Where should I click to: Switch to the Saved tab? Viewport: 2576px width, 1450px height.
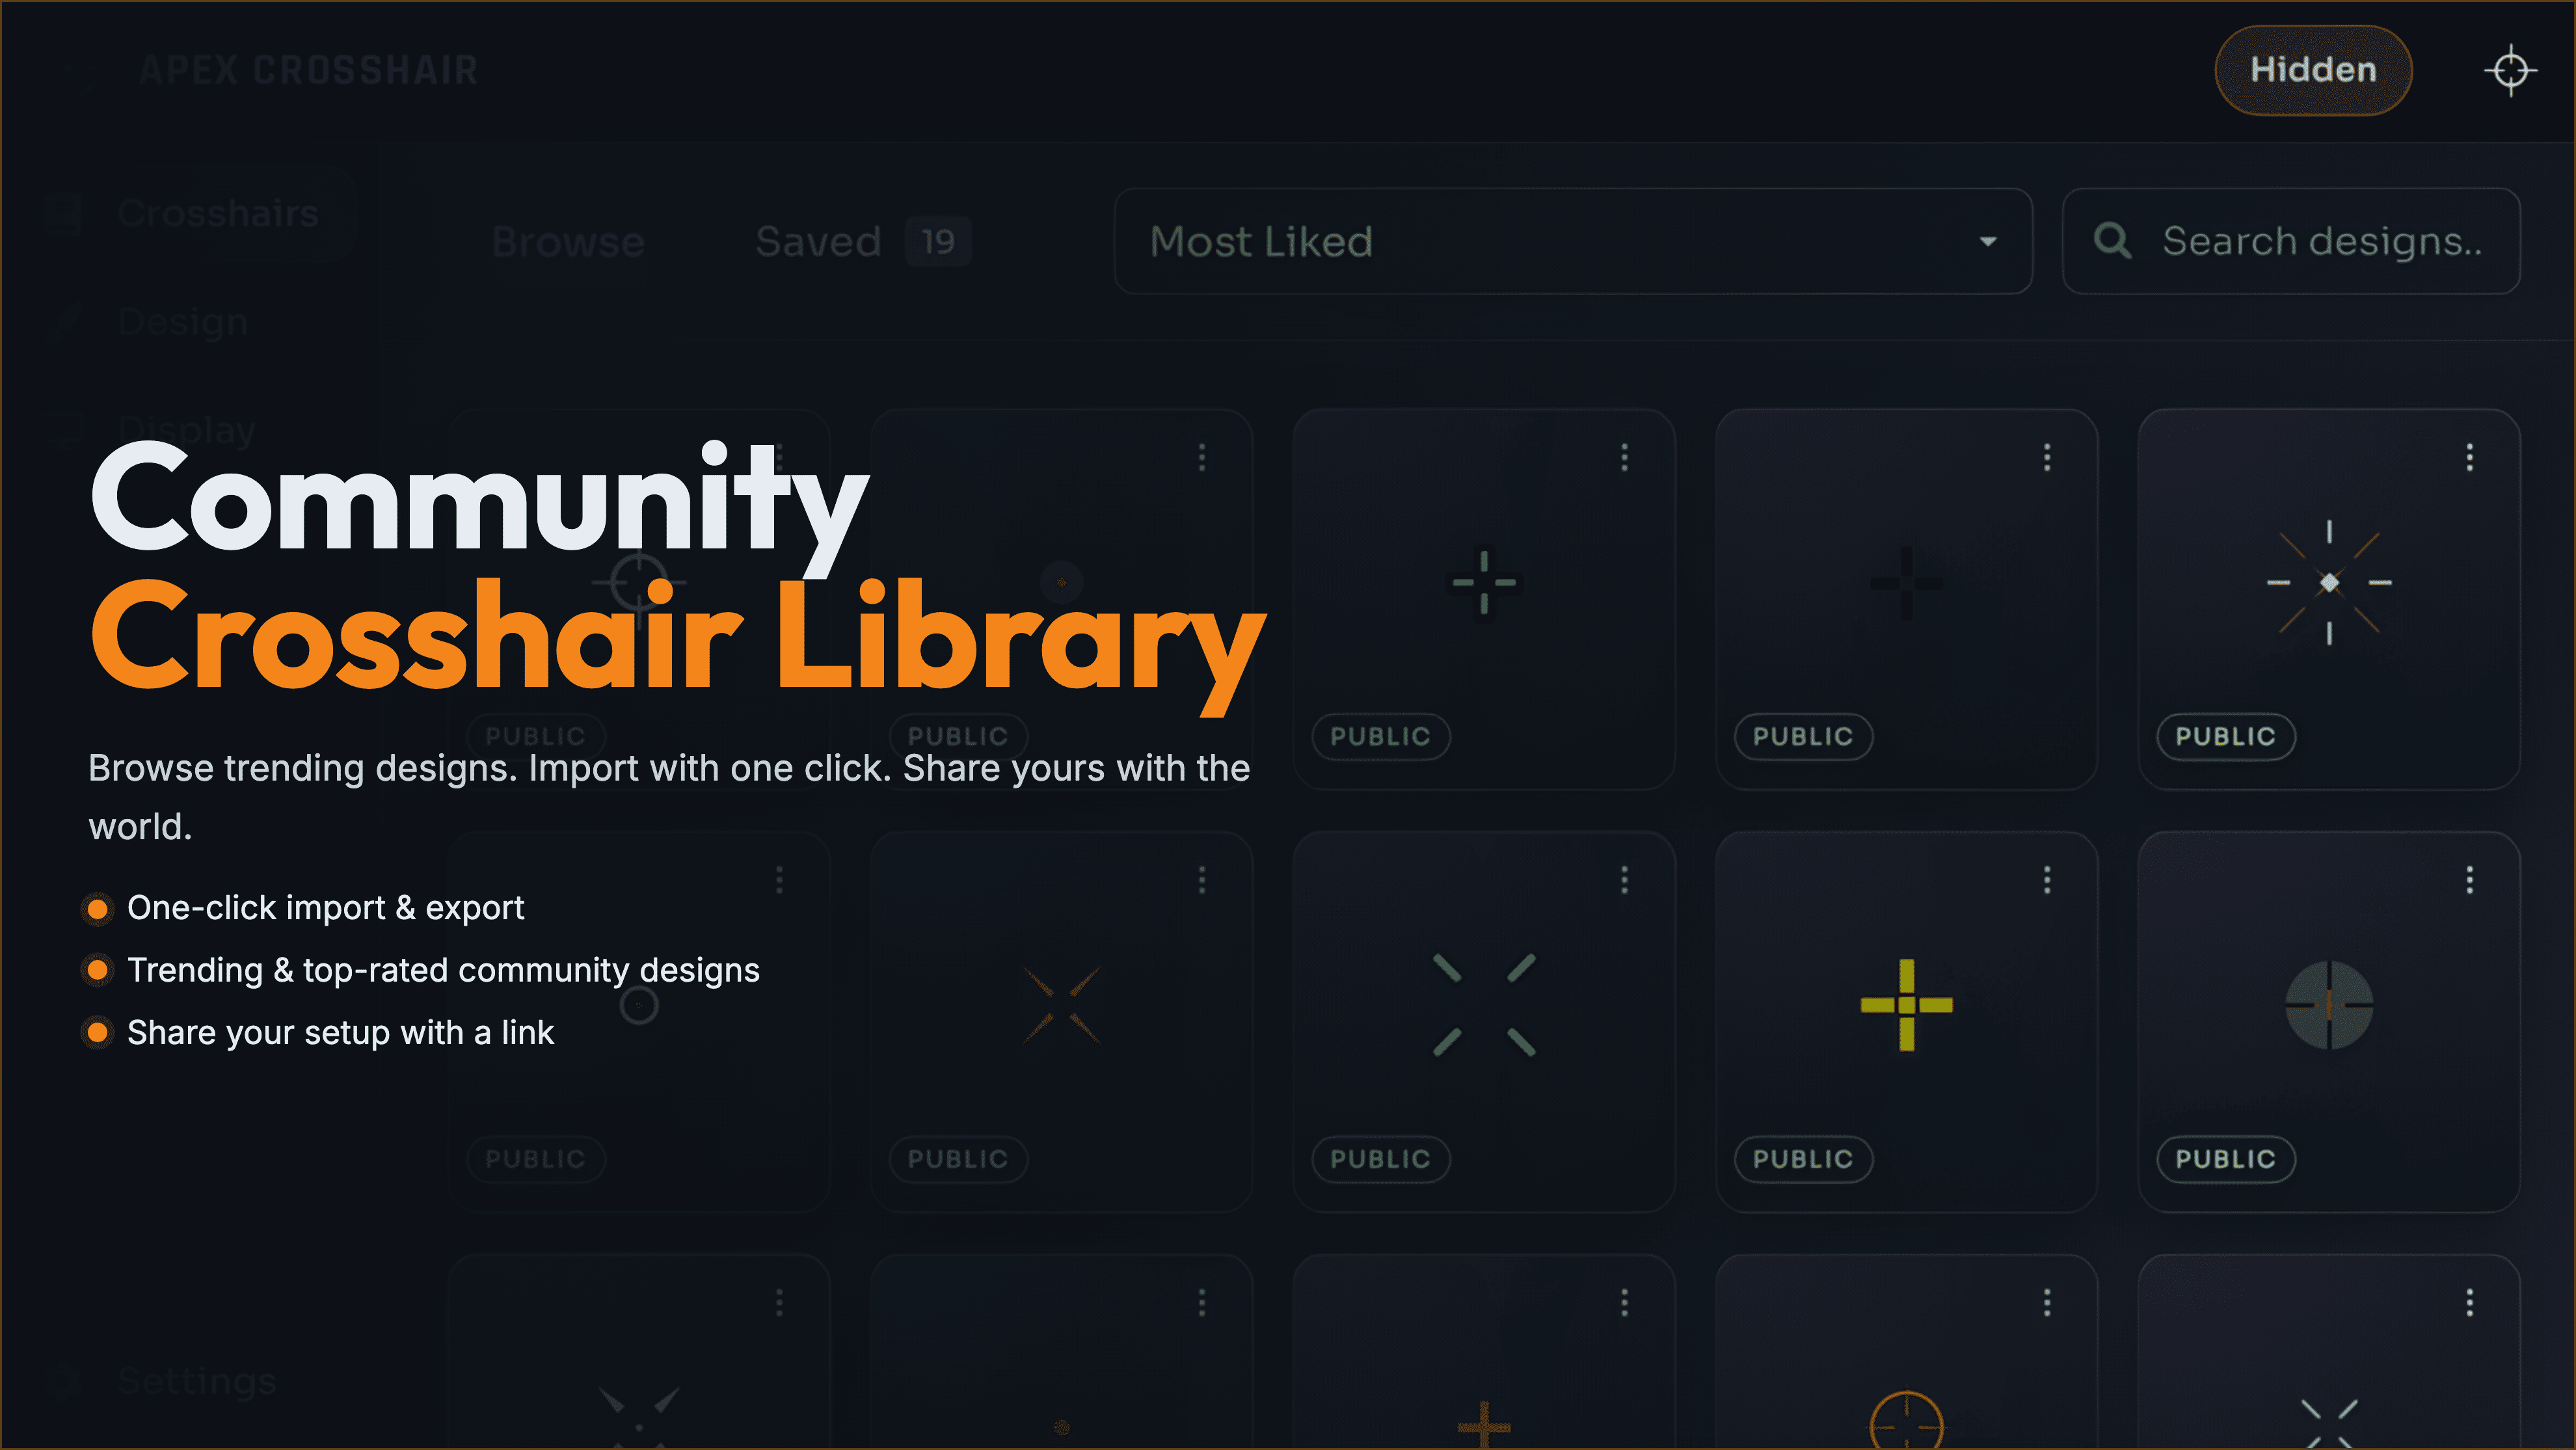pos(818,241)
